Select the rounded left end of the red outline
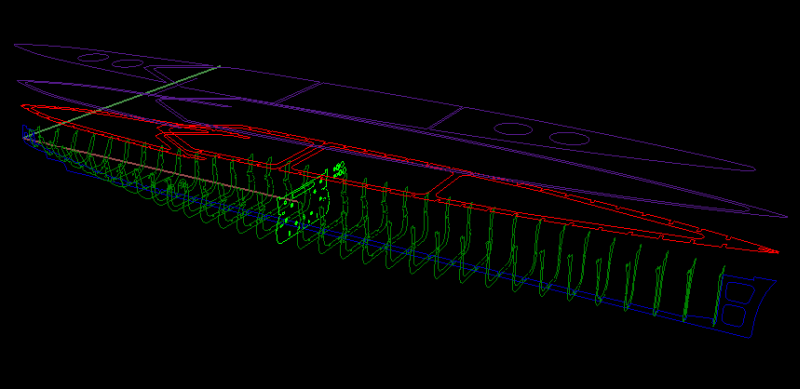 pos(27,108)
